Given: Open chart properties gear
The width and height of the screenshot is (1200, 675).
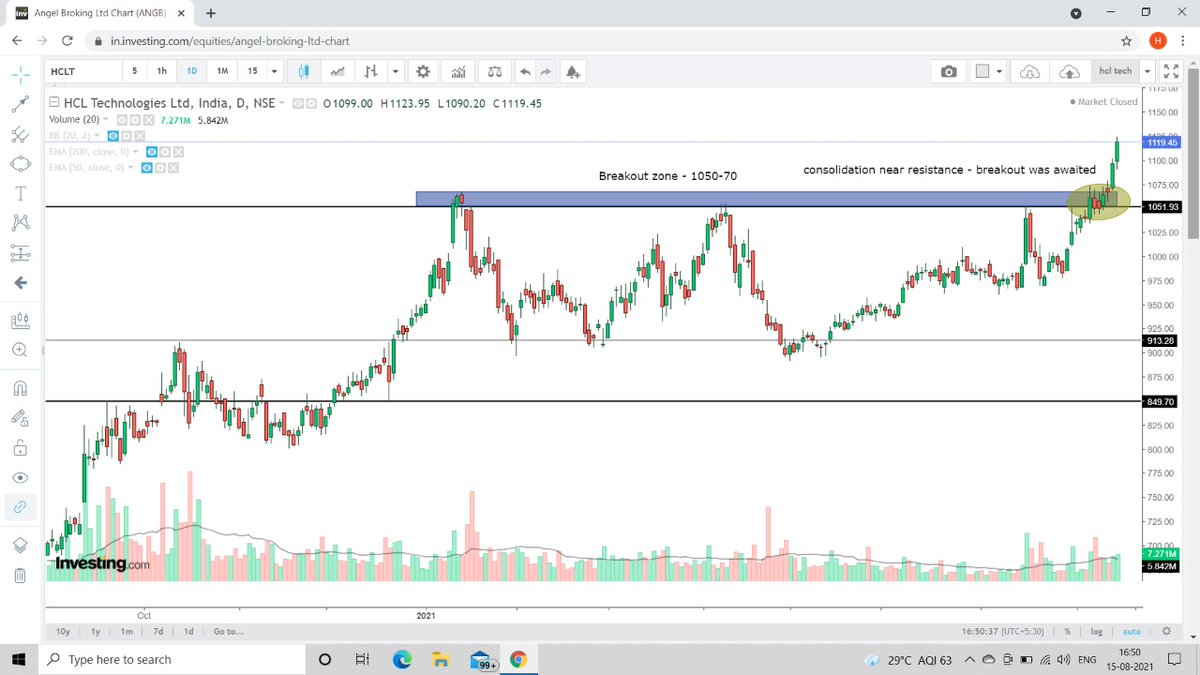Looking at the screenshot, I should point(423,72).
